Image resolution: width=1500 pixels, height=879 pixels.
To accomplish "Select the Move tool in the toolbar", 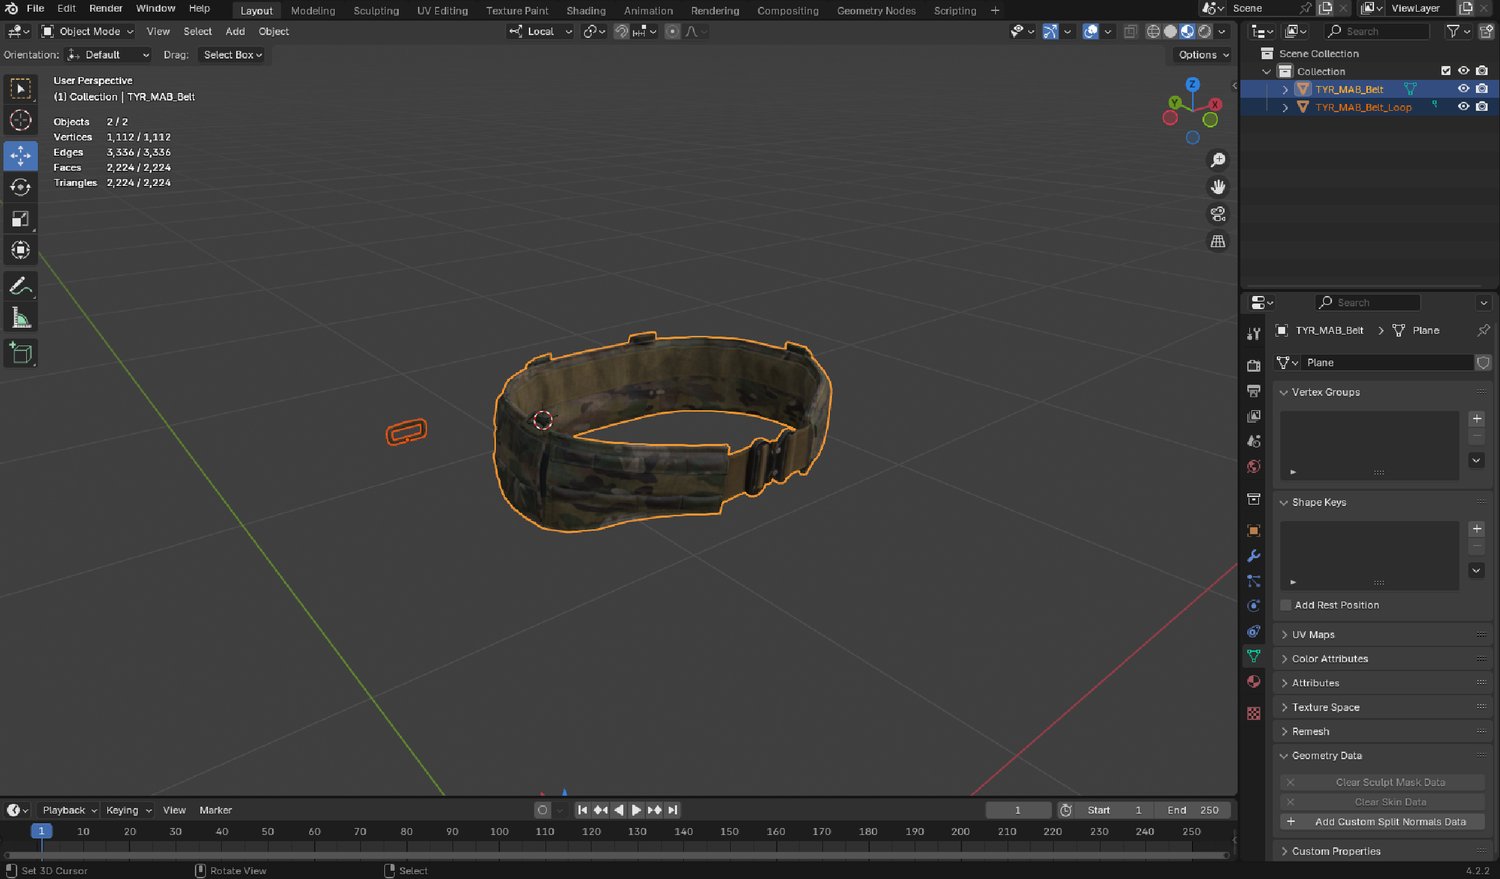I will coord(20,155).
